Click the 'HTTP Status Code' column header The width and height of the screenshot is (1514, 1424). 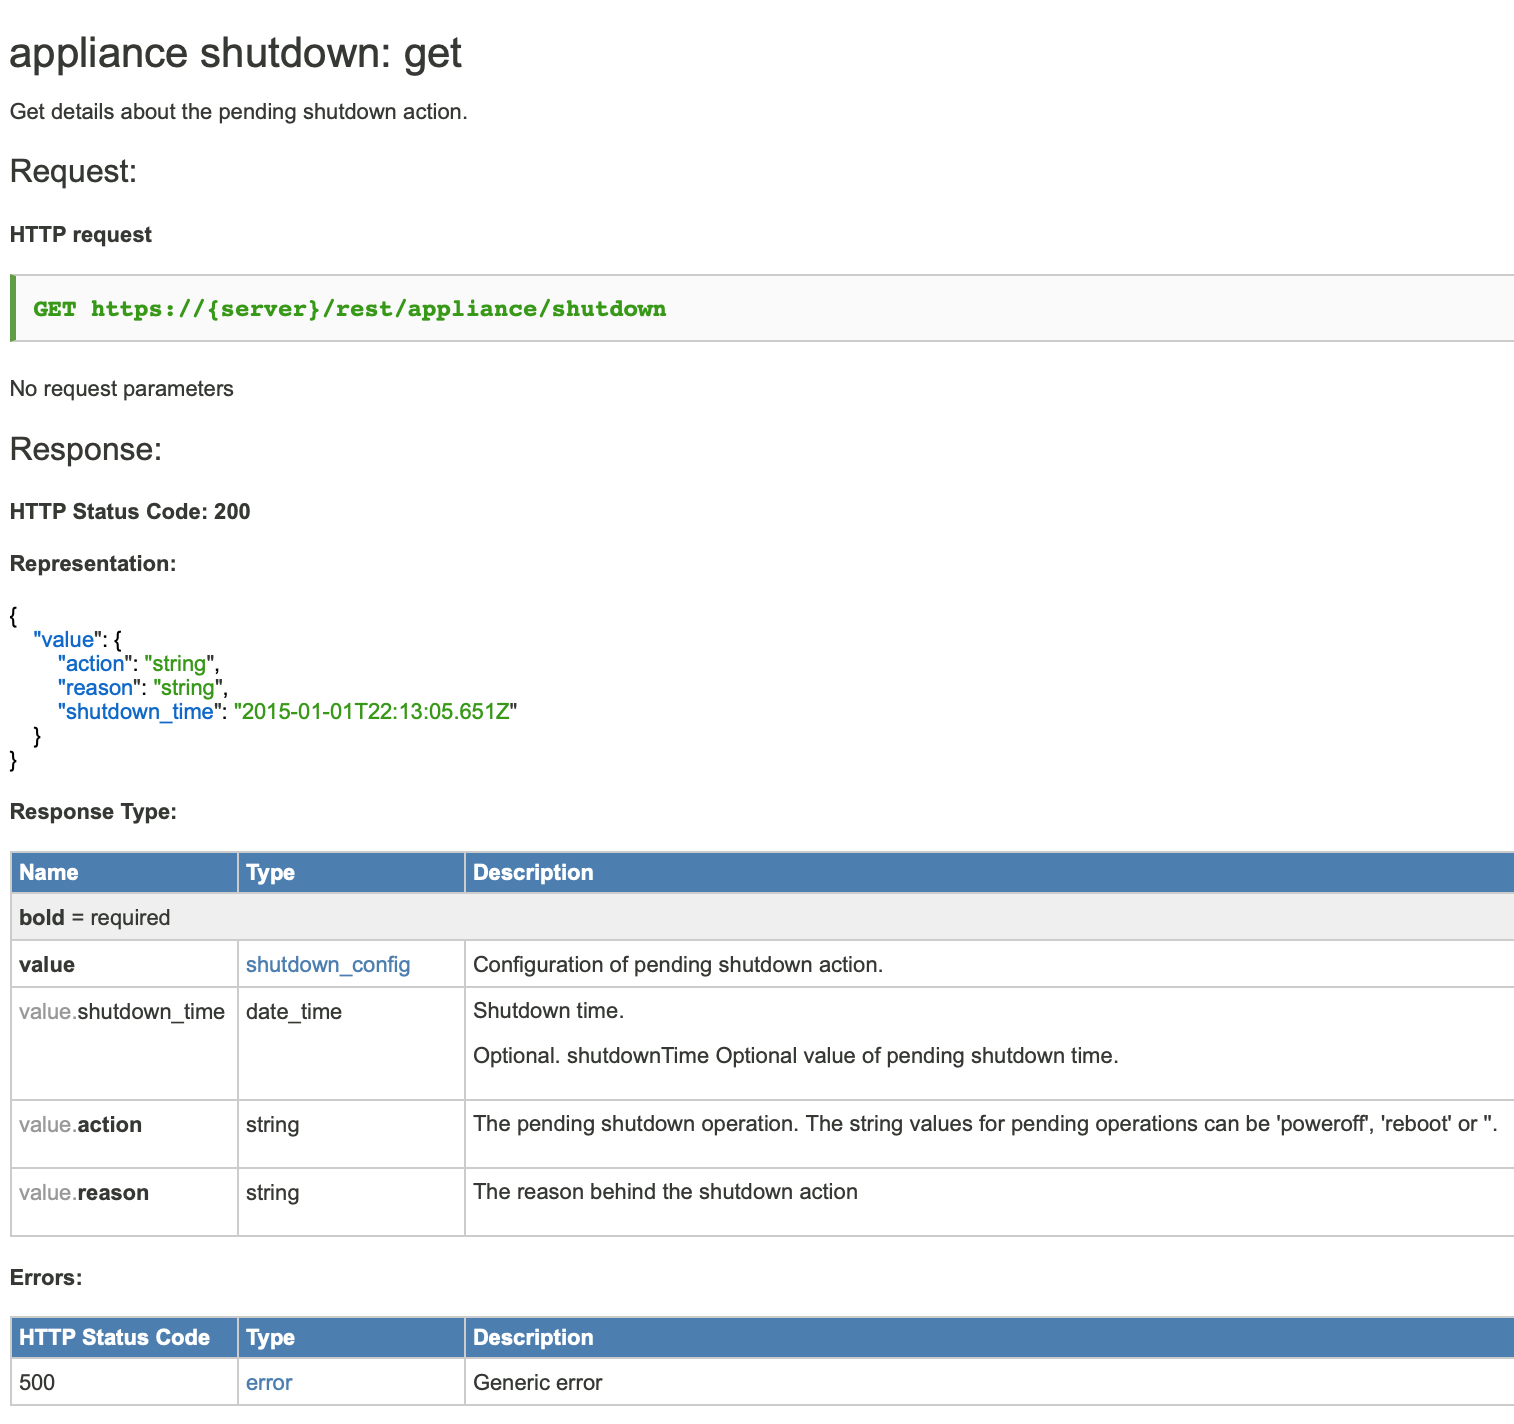pyautogui.click(x=114, y=1338)
